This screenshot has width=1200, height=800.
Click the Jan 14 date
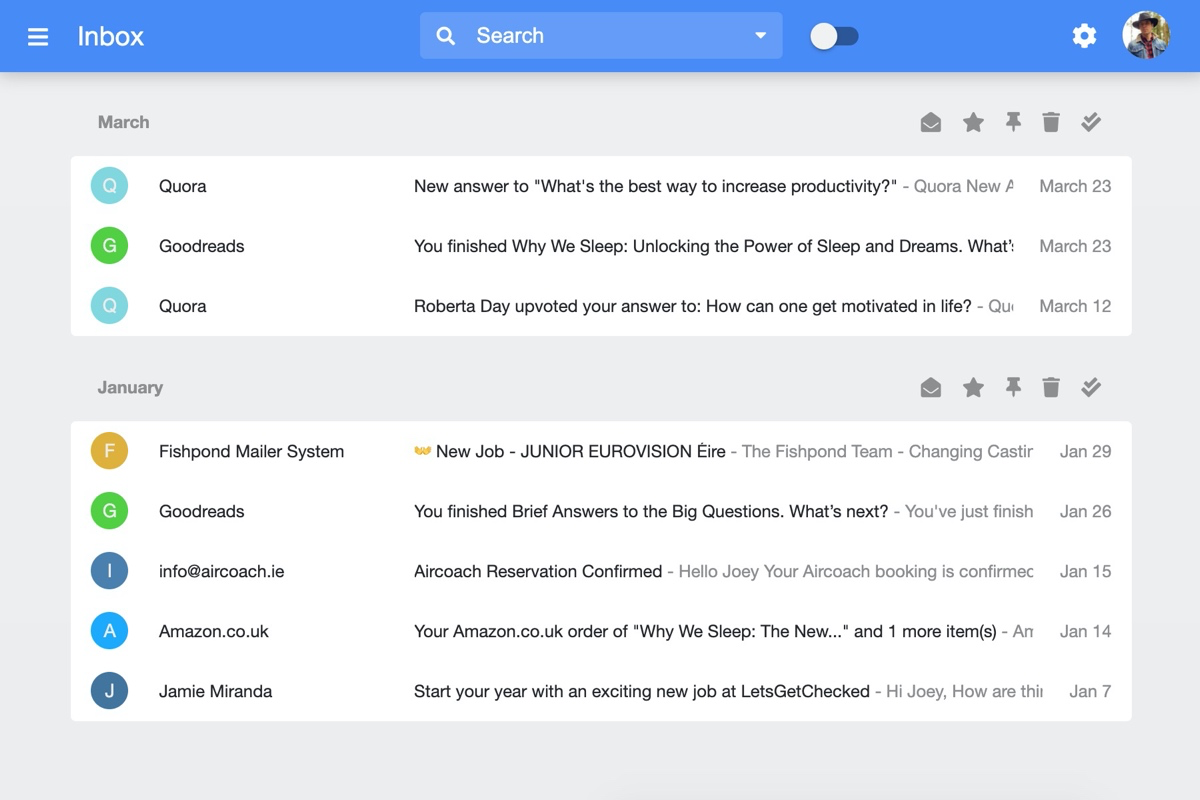(1086, 631)
